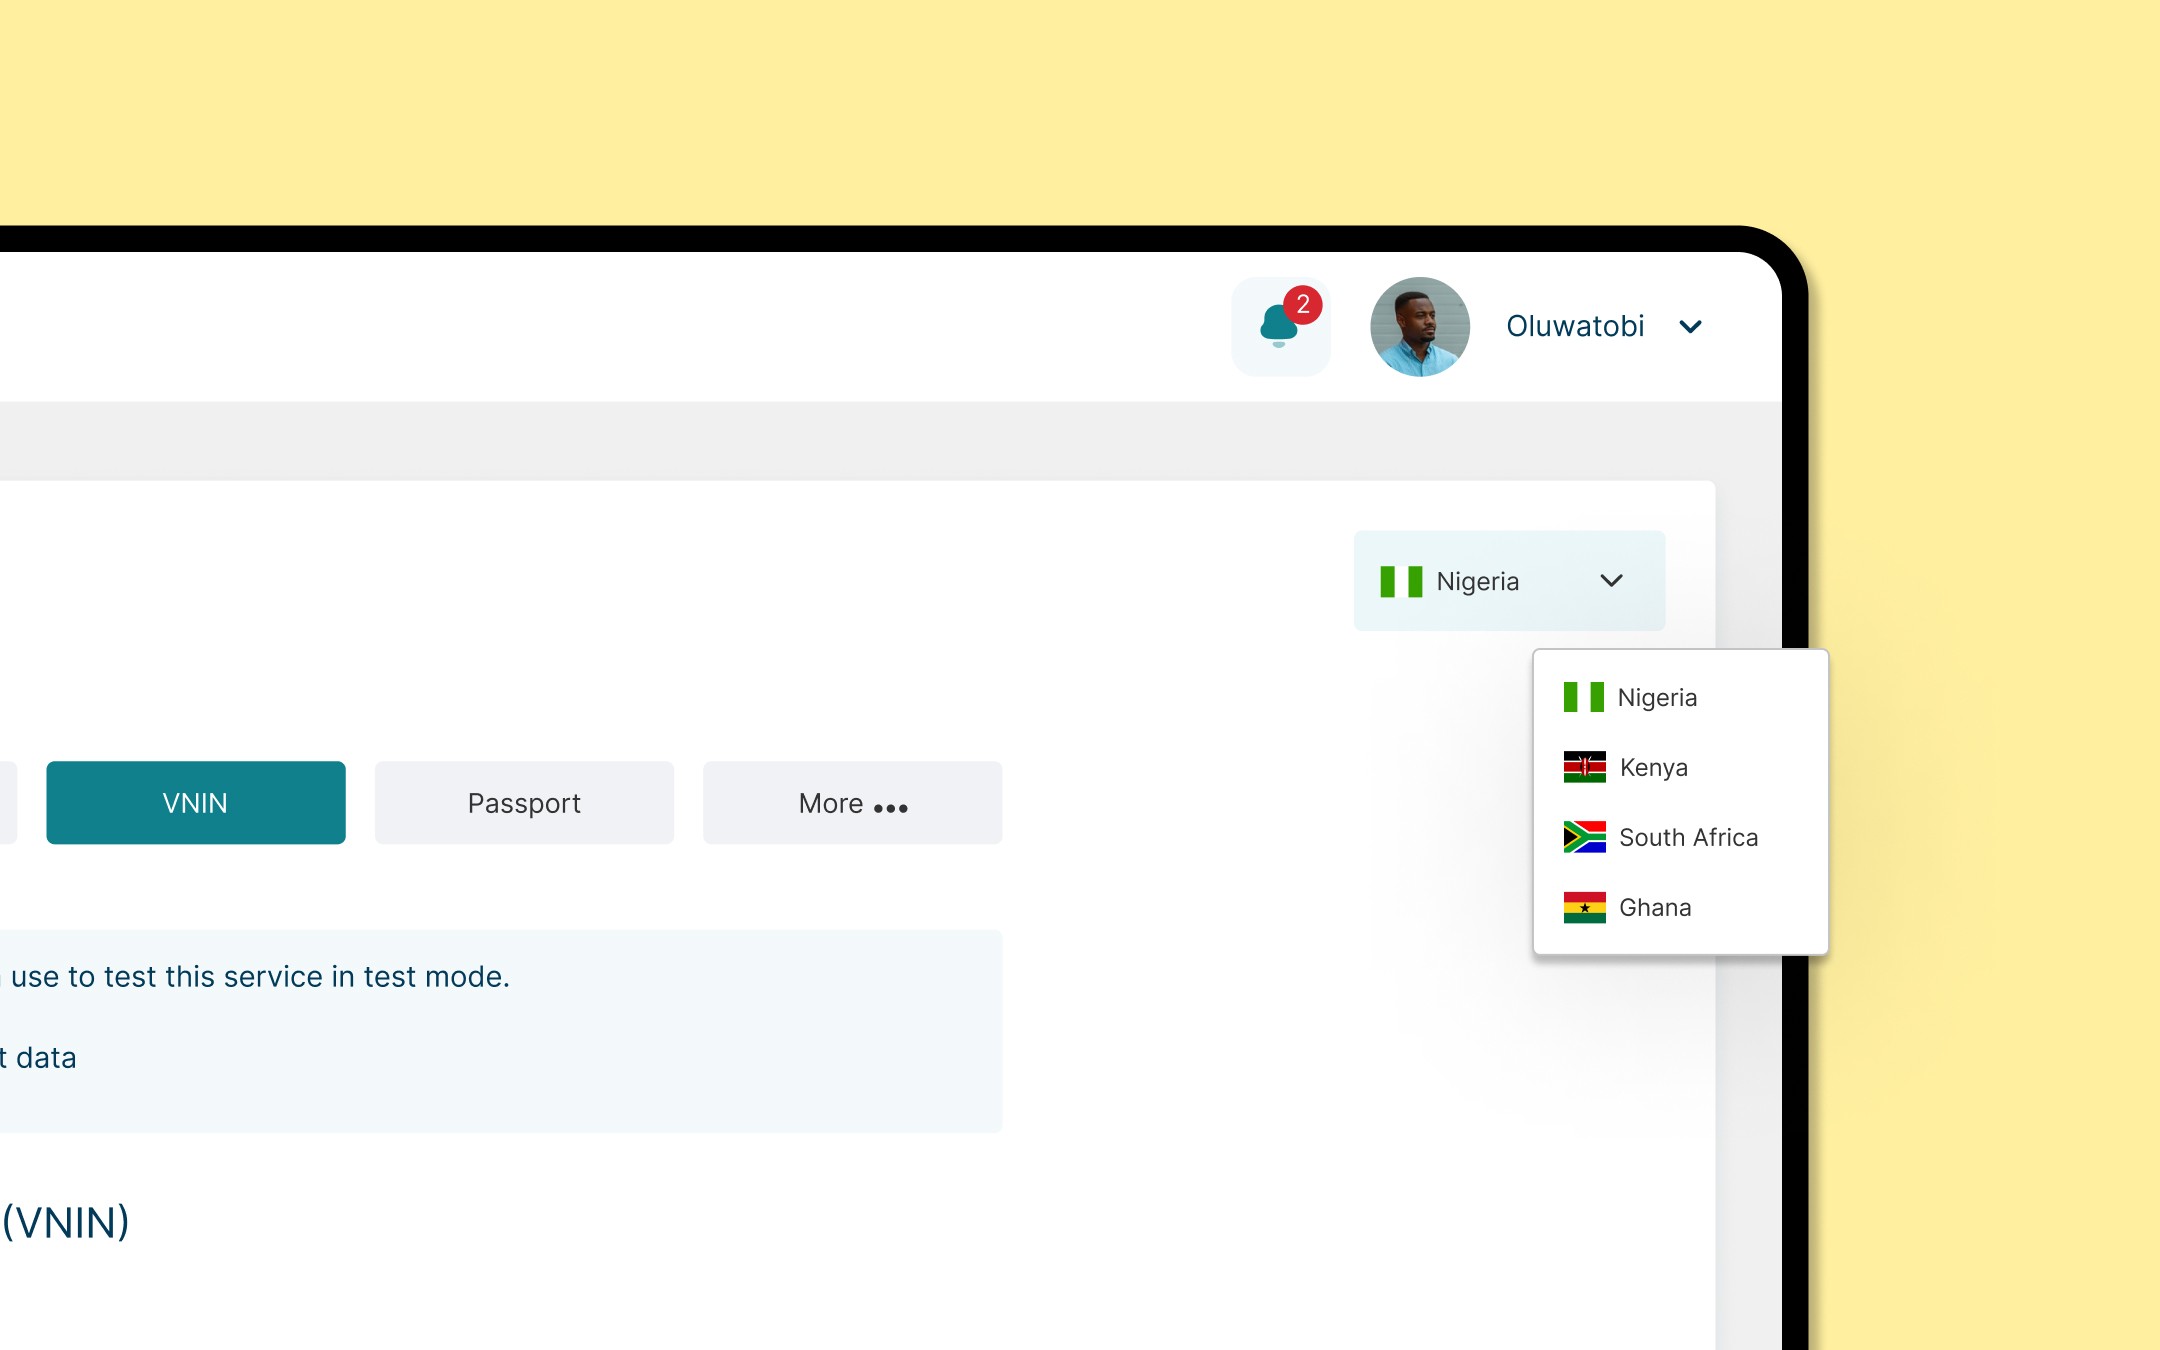The image size is (2160, 1350).
Task: Click the user profile avatar icon
Action: click(1418, 325)
